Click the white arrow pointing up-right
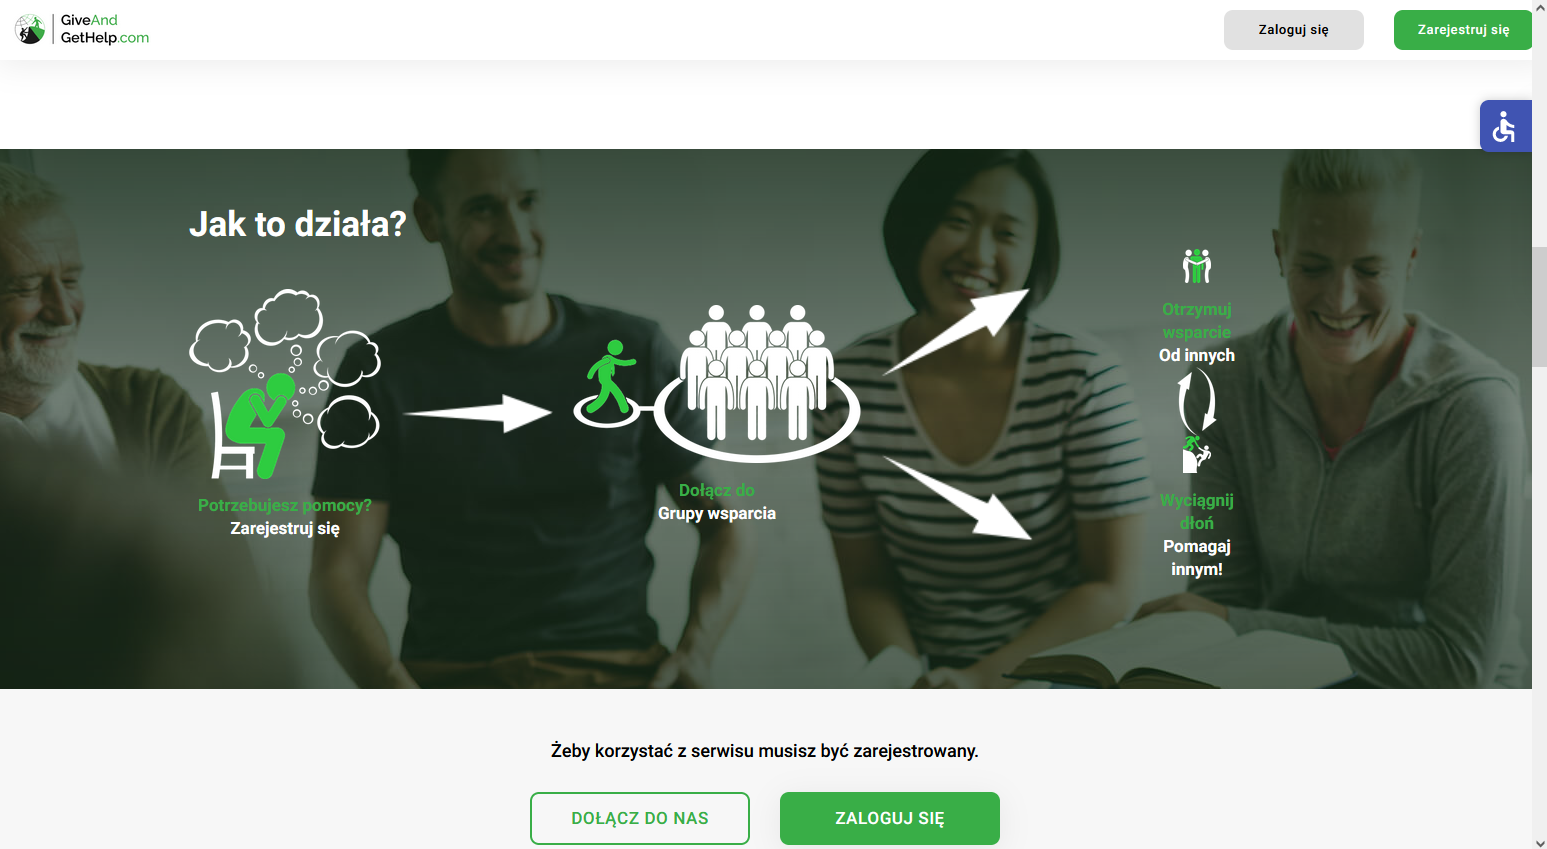 957,332
